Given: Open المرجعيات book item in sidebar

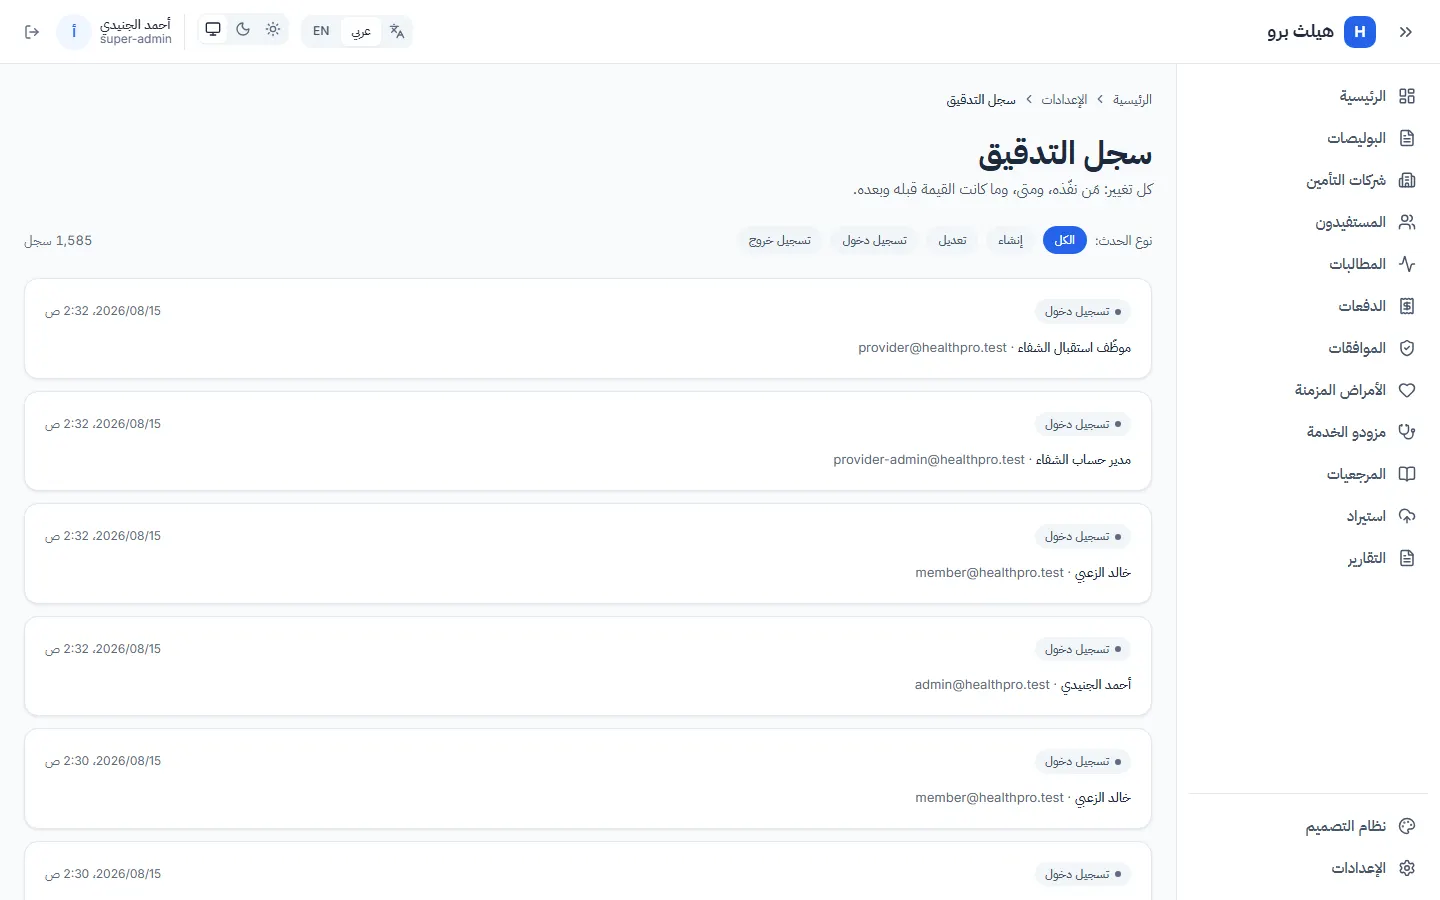Looking at the screenshot, I should [1308, 474].
